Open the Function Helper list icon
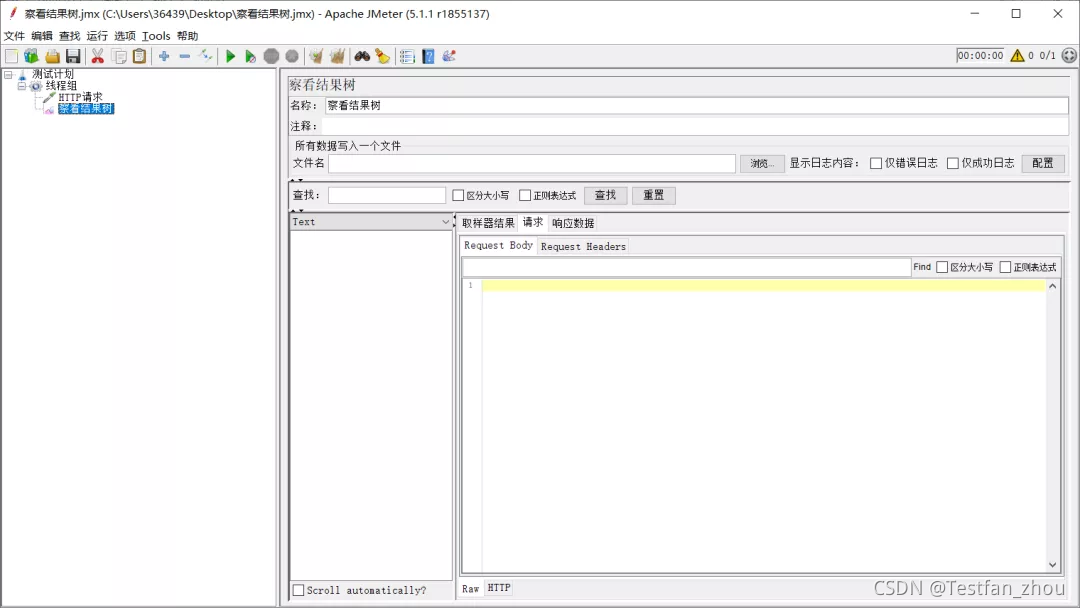Screen dimensions: 1080x608 (x=407, y=56)
